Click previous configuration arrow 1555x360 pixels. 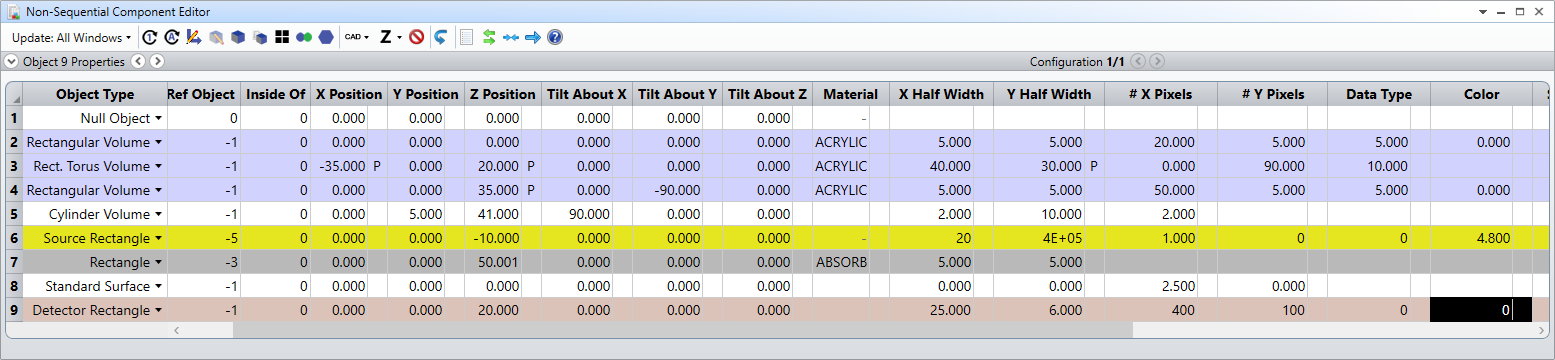point(1139,61)
